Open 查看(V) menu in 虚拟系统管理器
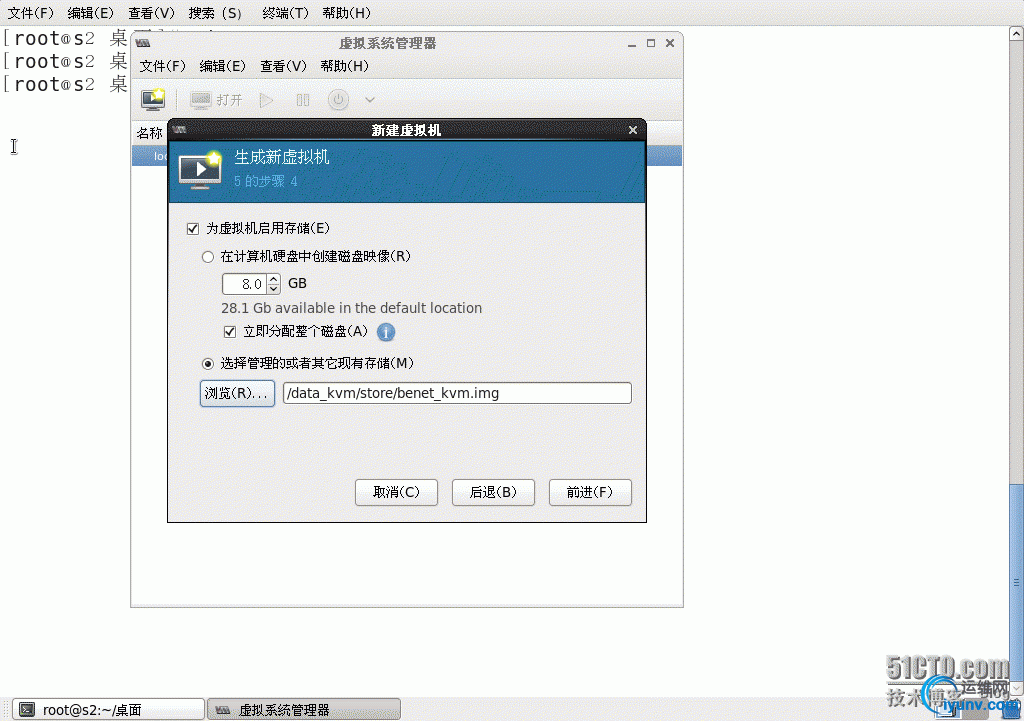Image resolution: width=1024 pixels, height=721 pixels. click(x=283, y=66)
